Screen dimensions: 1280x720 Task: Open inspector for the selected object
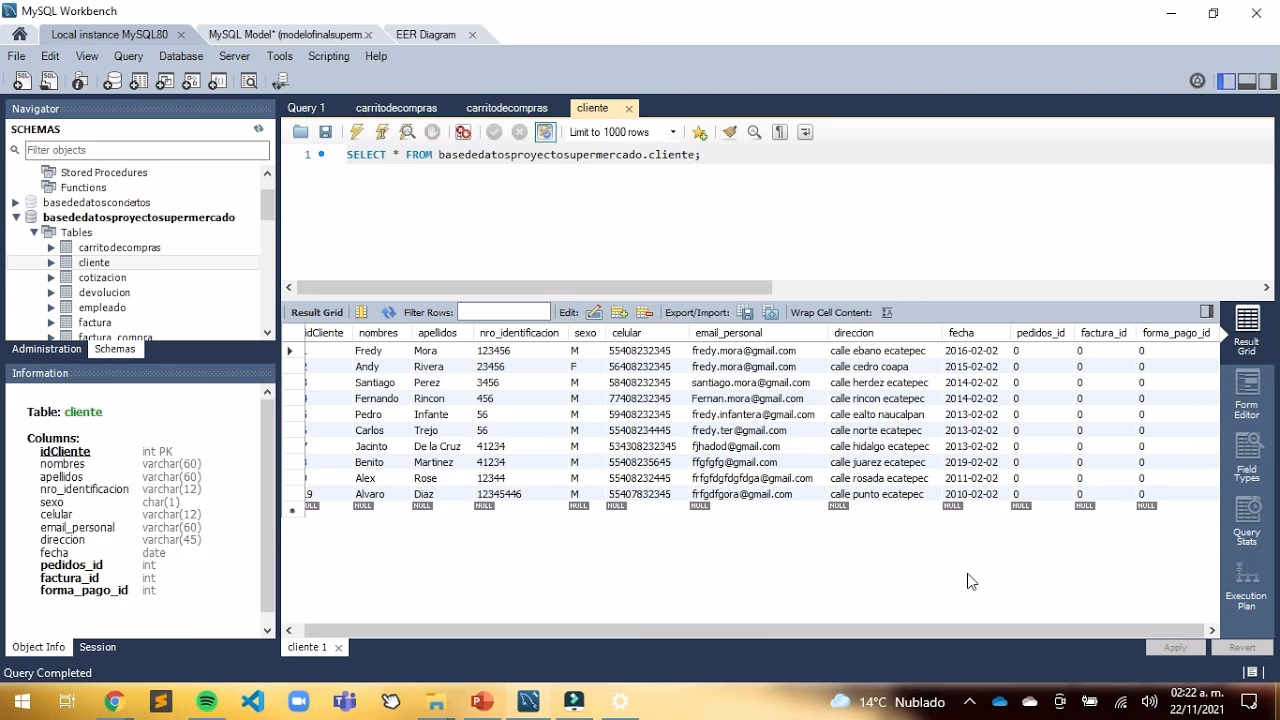80,82
